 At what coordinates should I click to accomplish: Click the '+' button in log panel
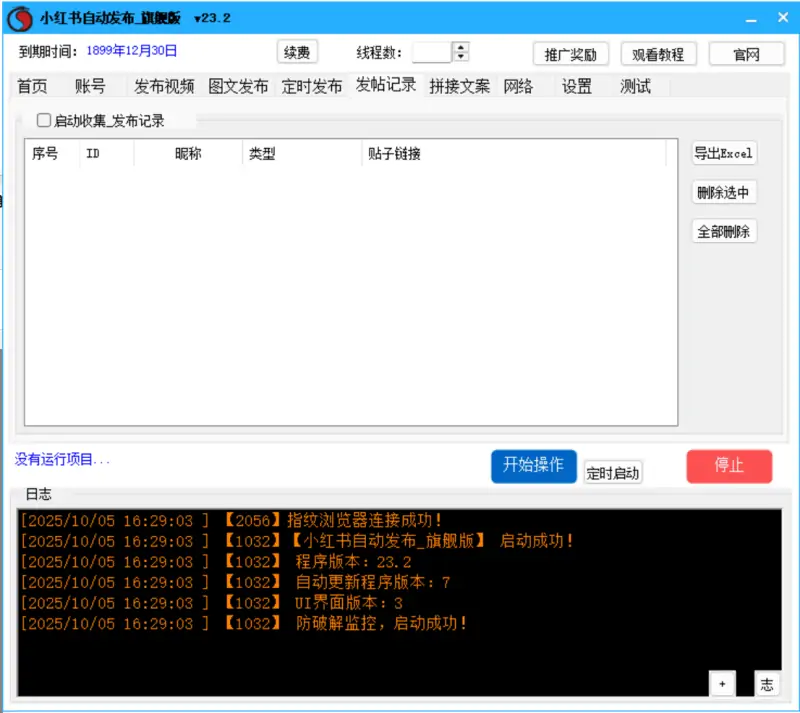[722, 684]
